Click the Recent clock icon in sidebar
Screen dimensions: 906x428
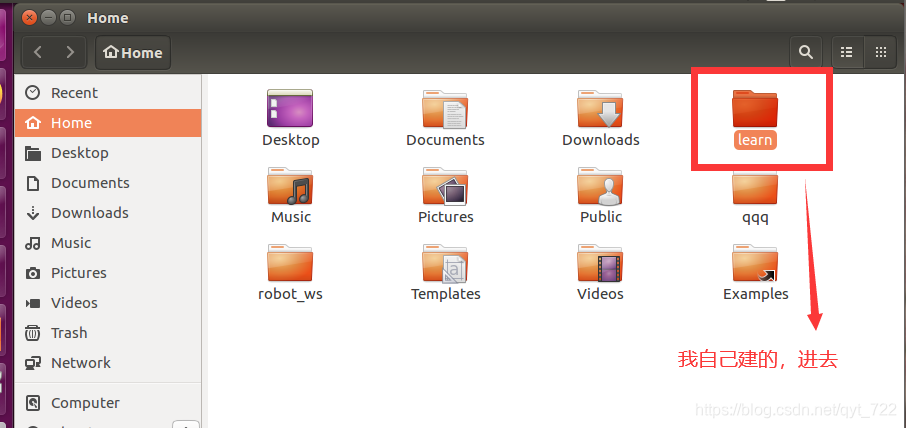(x=33, y=92)
